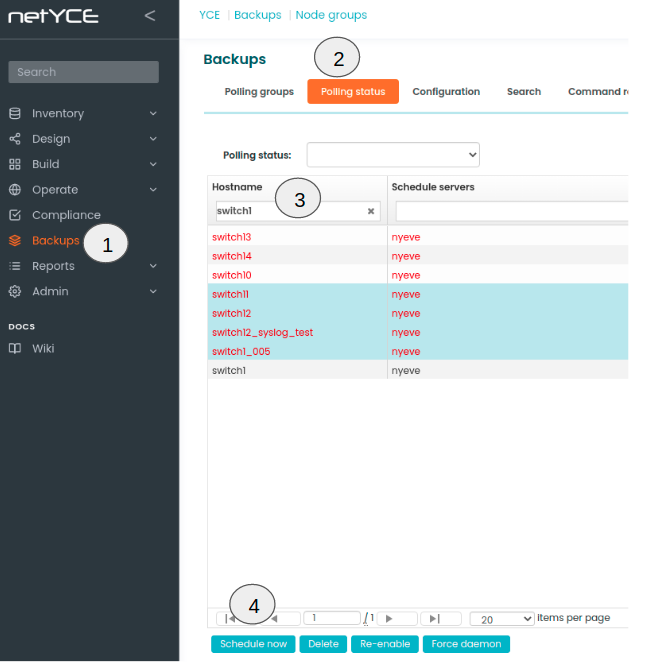Select the switch13 row

[418, 237]
